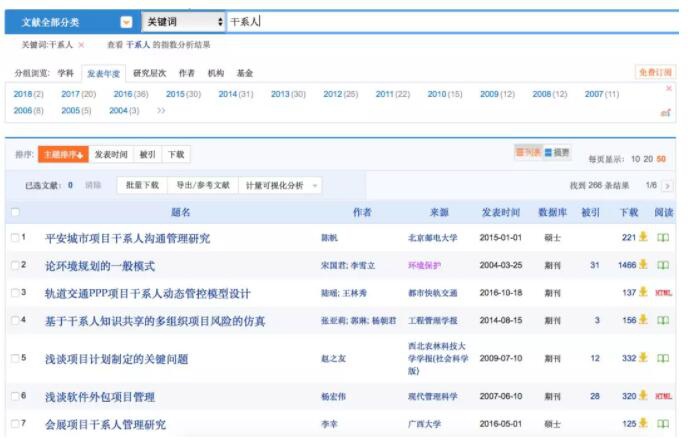Click the 批量下载 button

142,186
